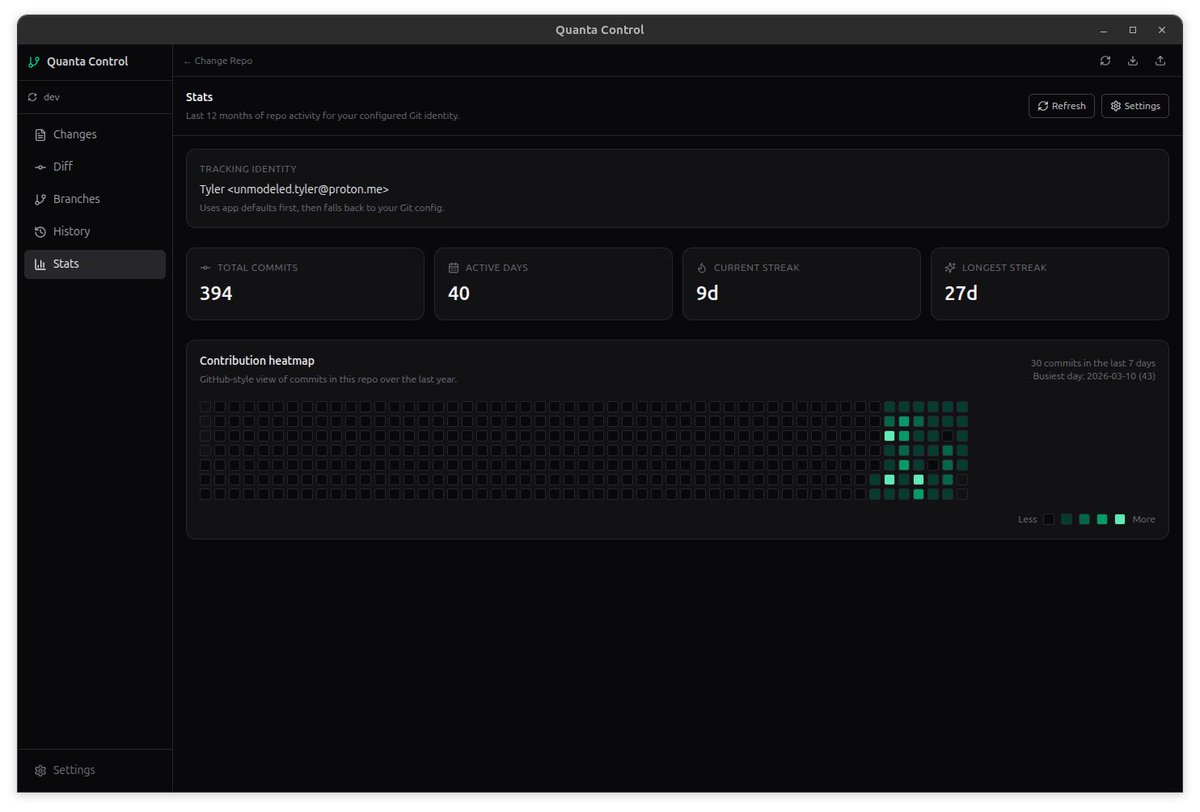Open the Diff view in sidebar
This screenshot has width=1200, height=812.
coord(95,167)
